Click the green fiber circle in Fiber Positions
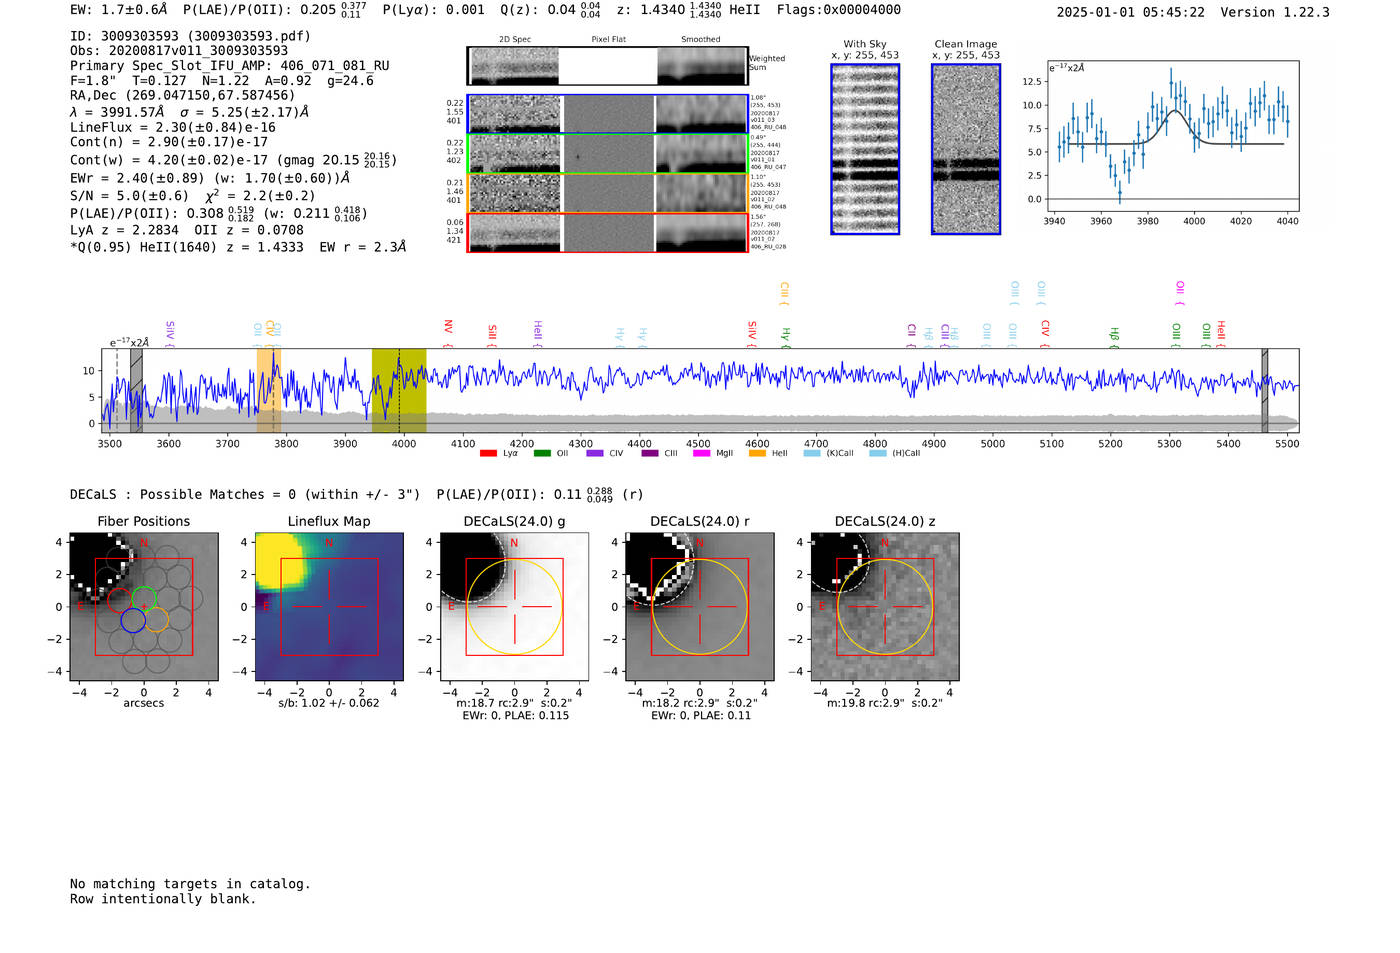 click(x=144, y=599)
